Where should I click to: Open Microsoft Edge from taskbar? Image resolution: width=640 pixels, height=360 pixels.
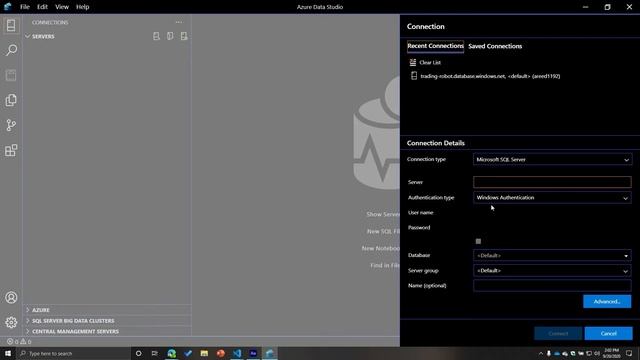171,353
